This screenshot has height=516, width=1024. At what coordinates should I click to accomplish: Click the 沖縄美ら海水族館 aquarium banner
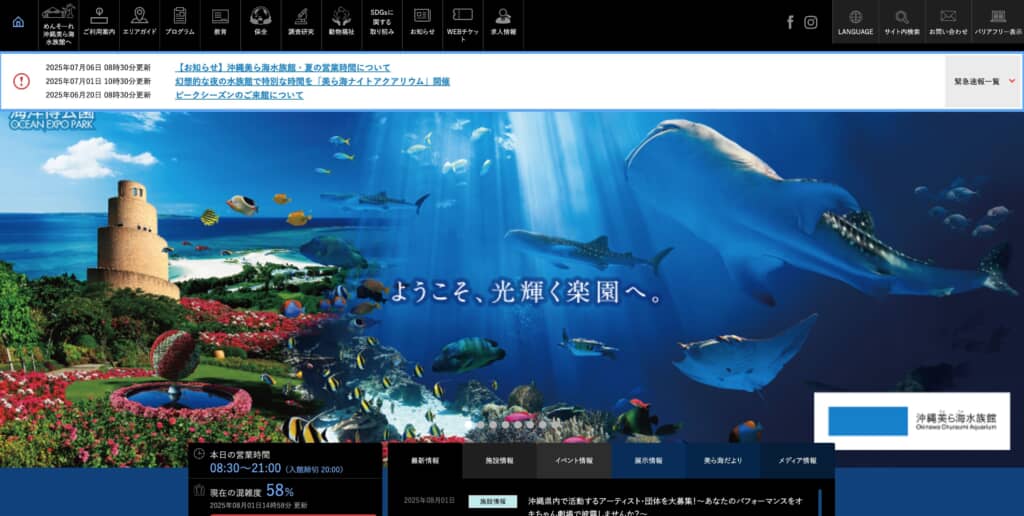[911, 421]
